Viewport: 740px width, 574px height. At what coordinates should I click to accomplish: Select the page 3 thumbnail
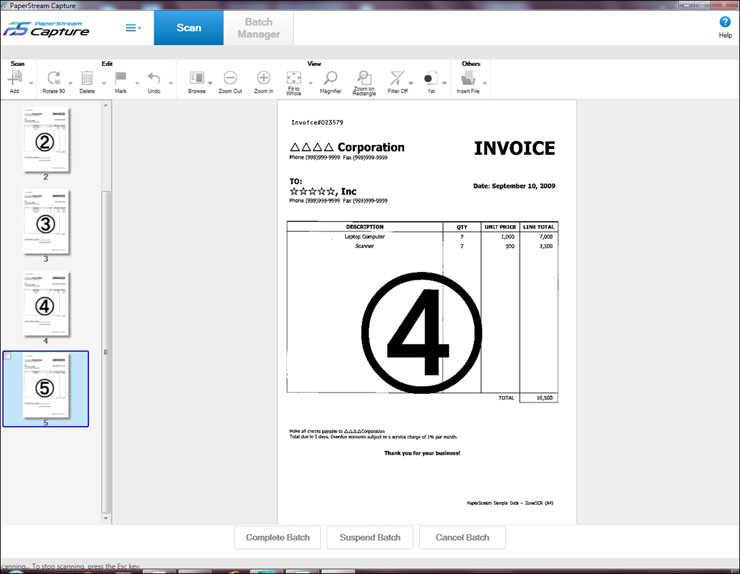pyautogui.click(x=46, y=222)
